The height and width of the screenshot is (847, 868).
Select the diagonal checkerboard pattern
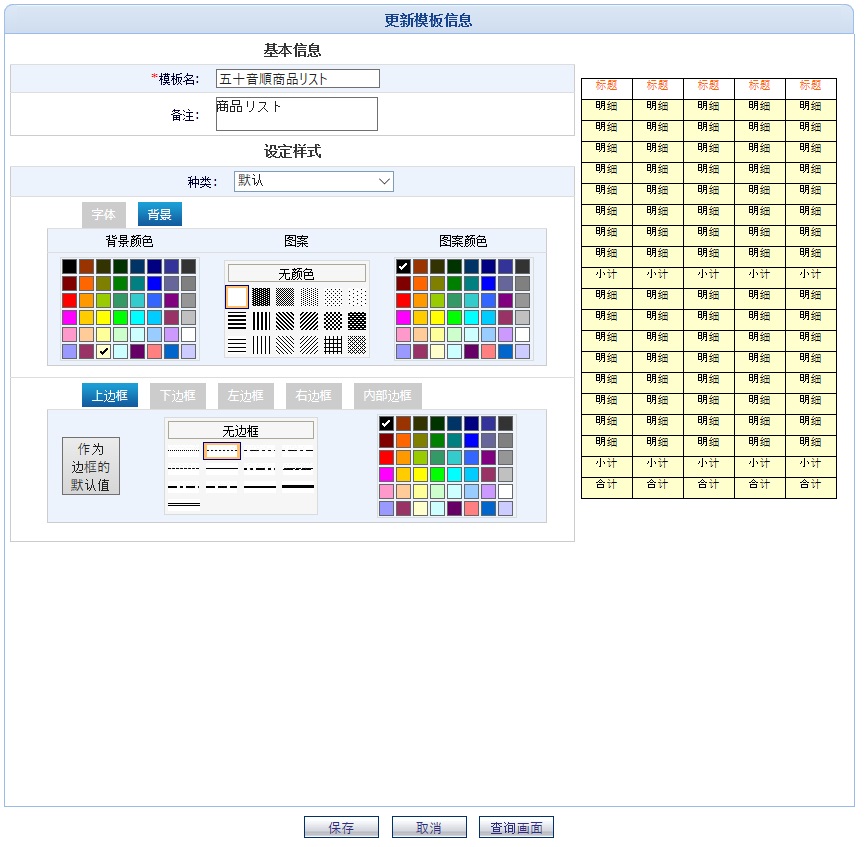coord(333,321)
